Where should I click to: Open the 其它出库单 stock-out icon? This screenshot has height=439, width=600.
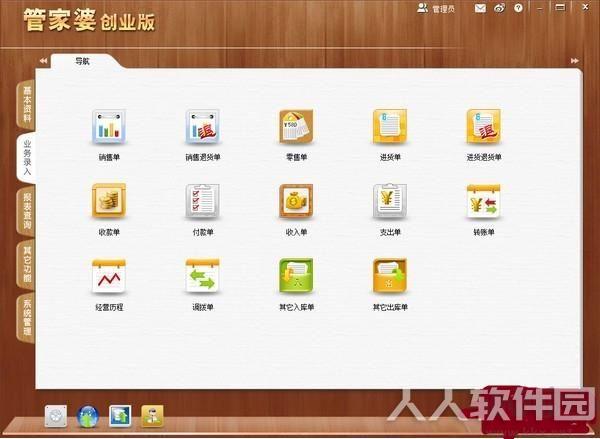click(x=390, y=276)
